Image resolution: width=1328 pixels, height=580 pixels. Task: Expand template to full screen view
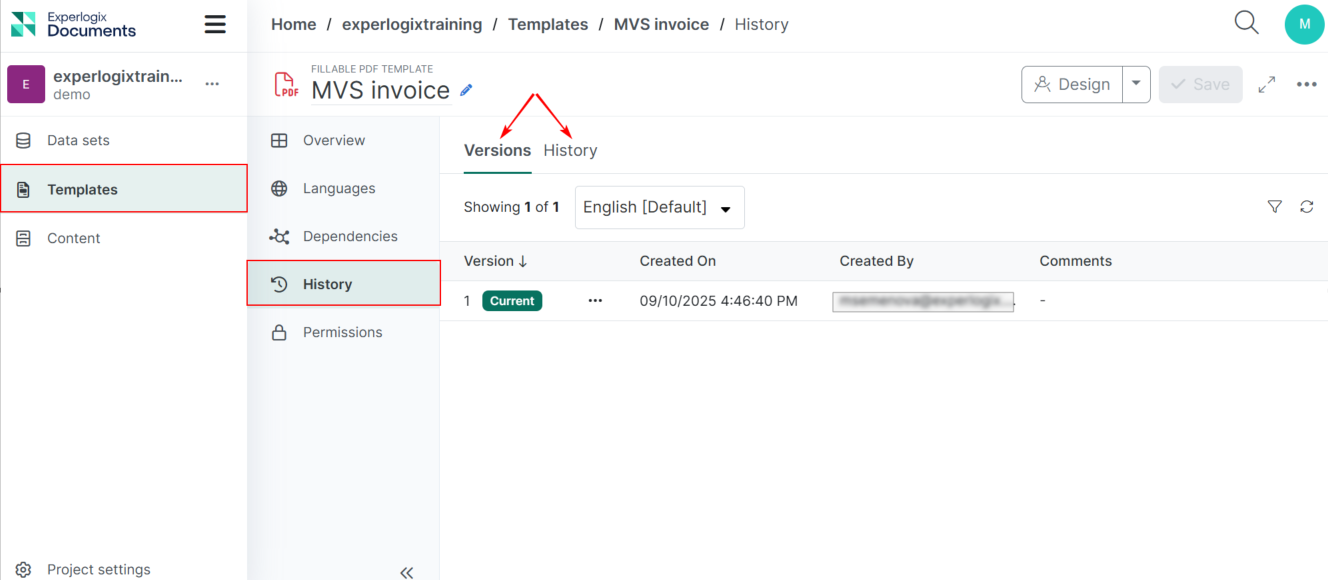point(1267,85)
